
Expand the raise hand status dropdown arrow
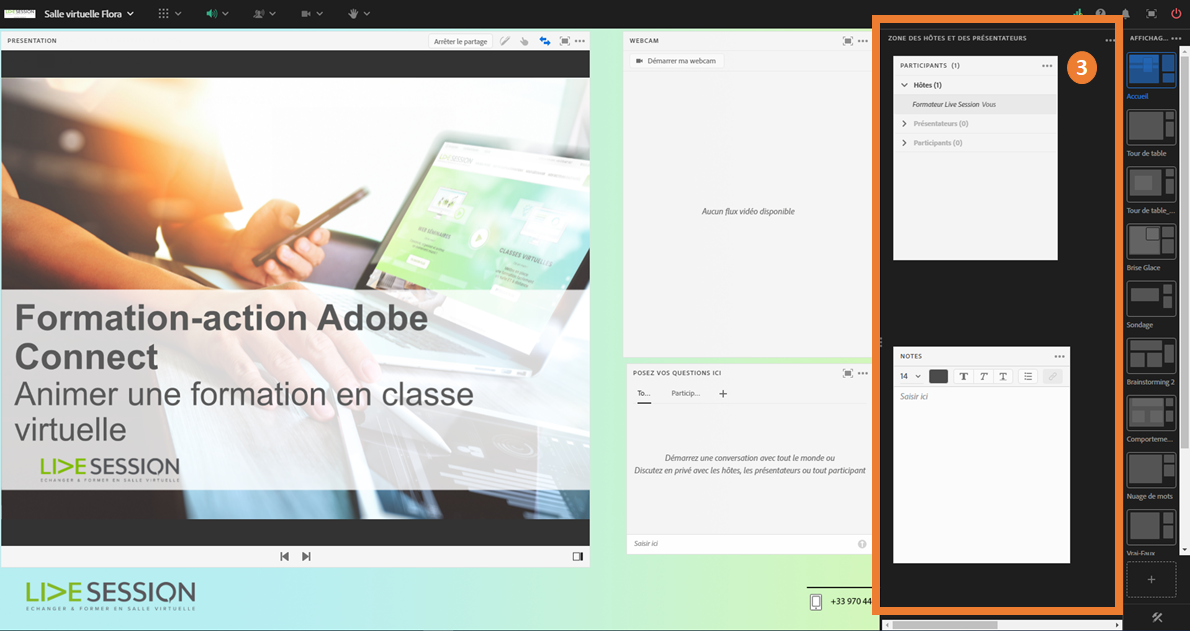pyautogui.click(x=367, y=14)
